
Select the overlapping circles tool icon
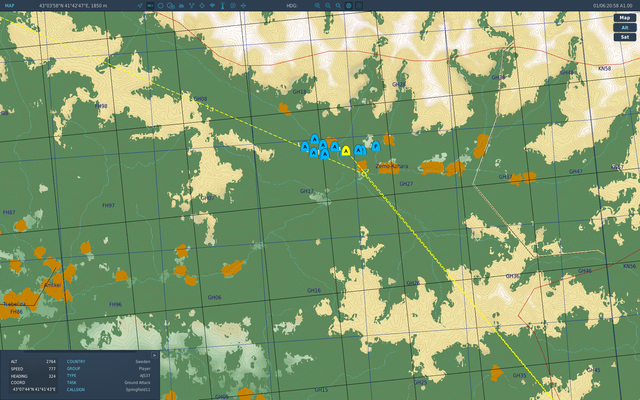click(x=171, y=6)
